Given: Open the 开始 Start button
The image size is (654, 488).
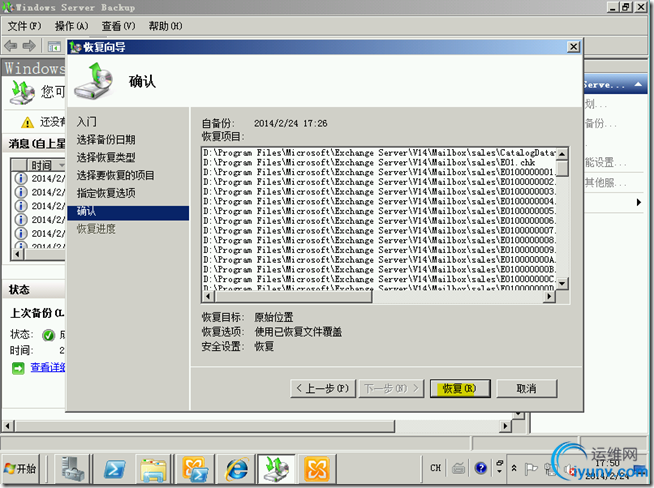Looking at the screenshot, I should point(20,468).
